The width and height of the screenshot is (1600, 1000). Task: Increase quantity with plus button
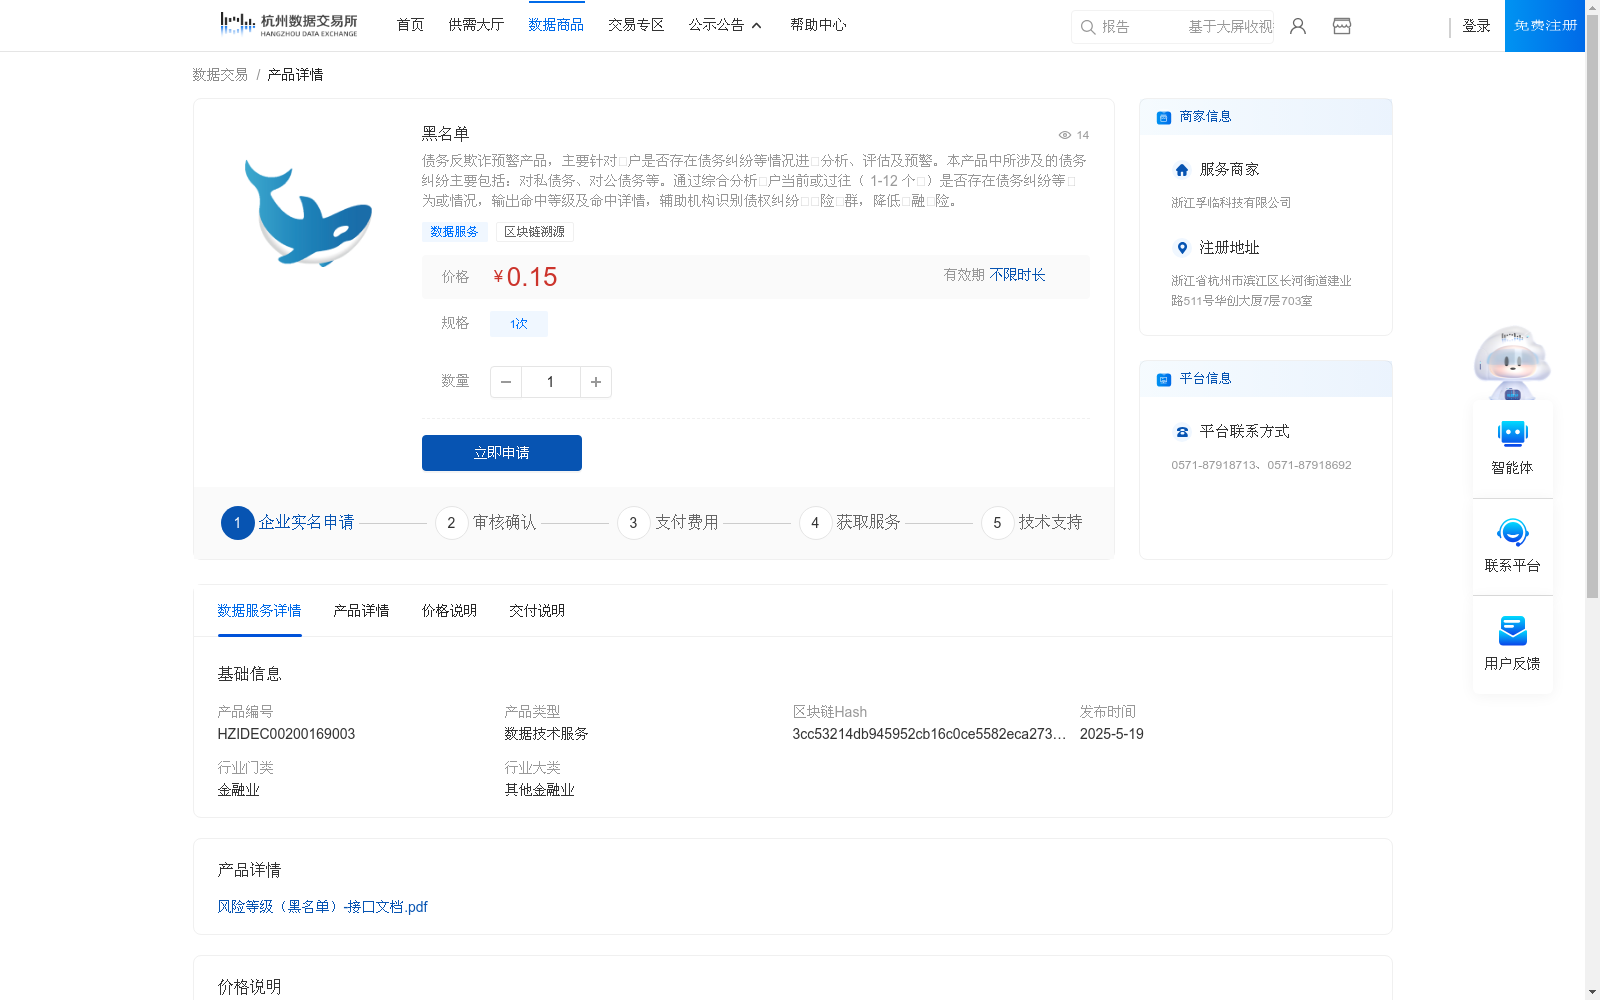596,382
